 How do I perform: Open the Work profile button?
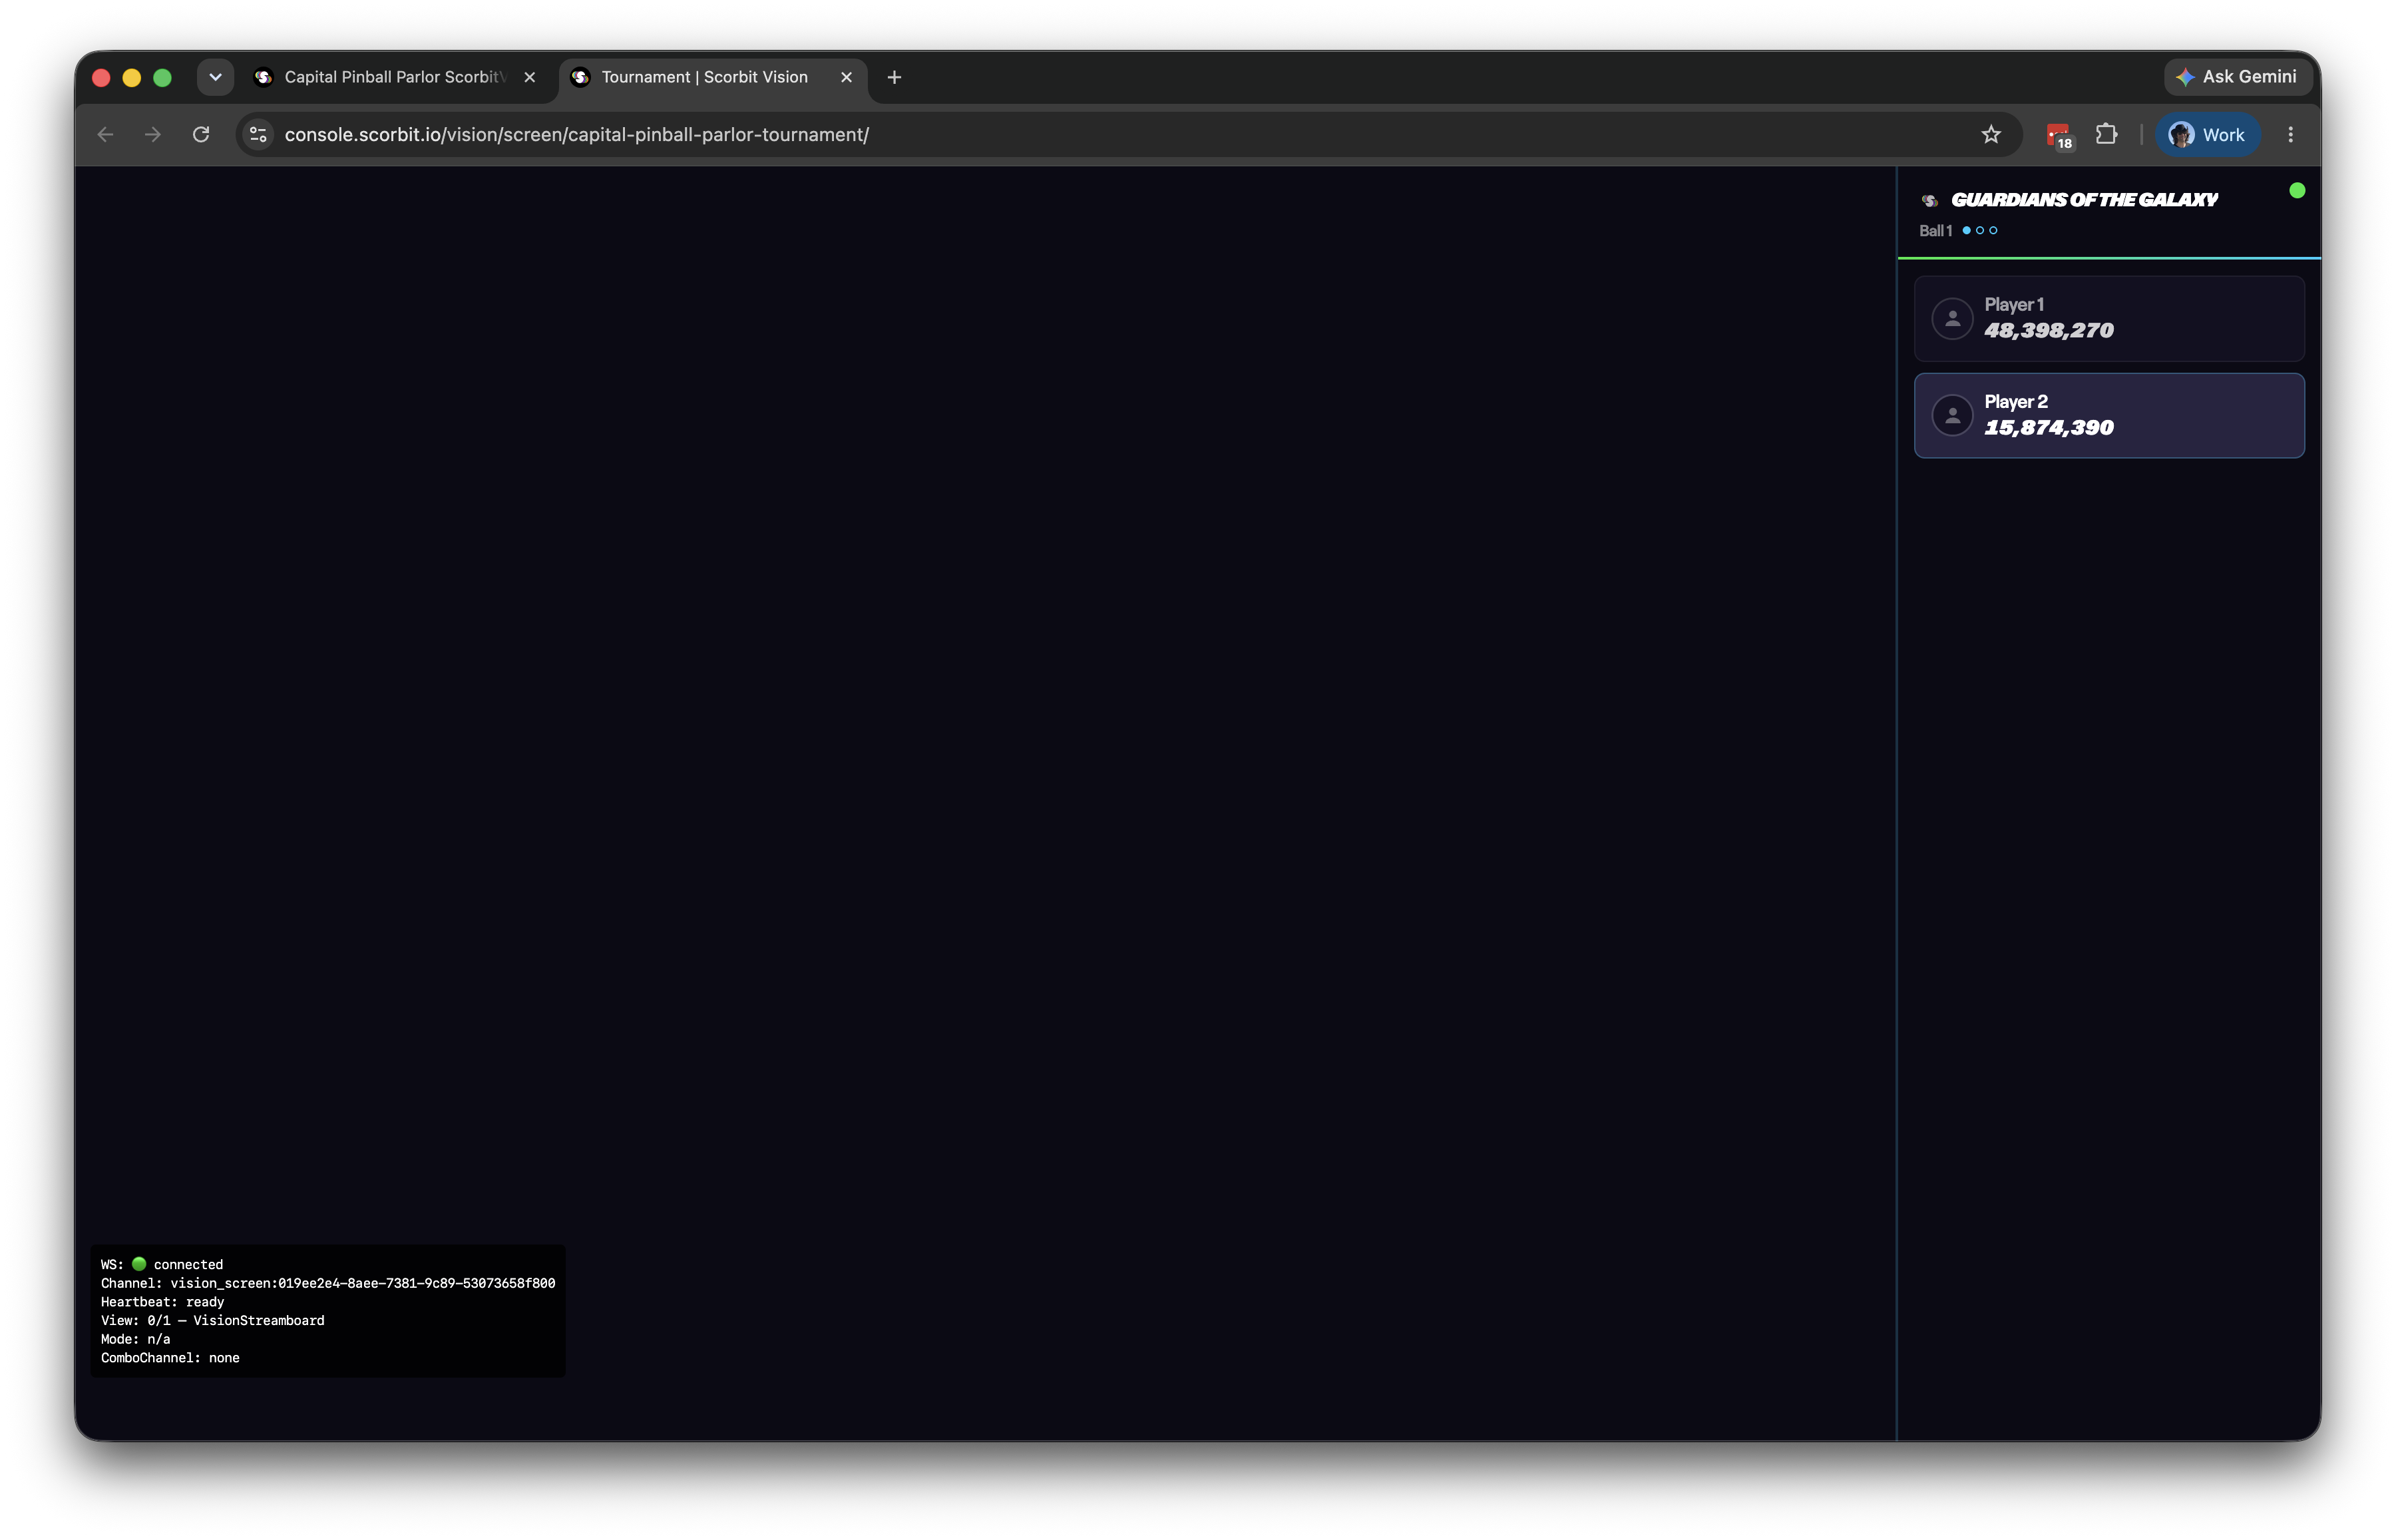[x=2207, y=134]
